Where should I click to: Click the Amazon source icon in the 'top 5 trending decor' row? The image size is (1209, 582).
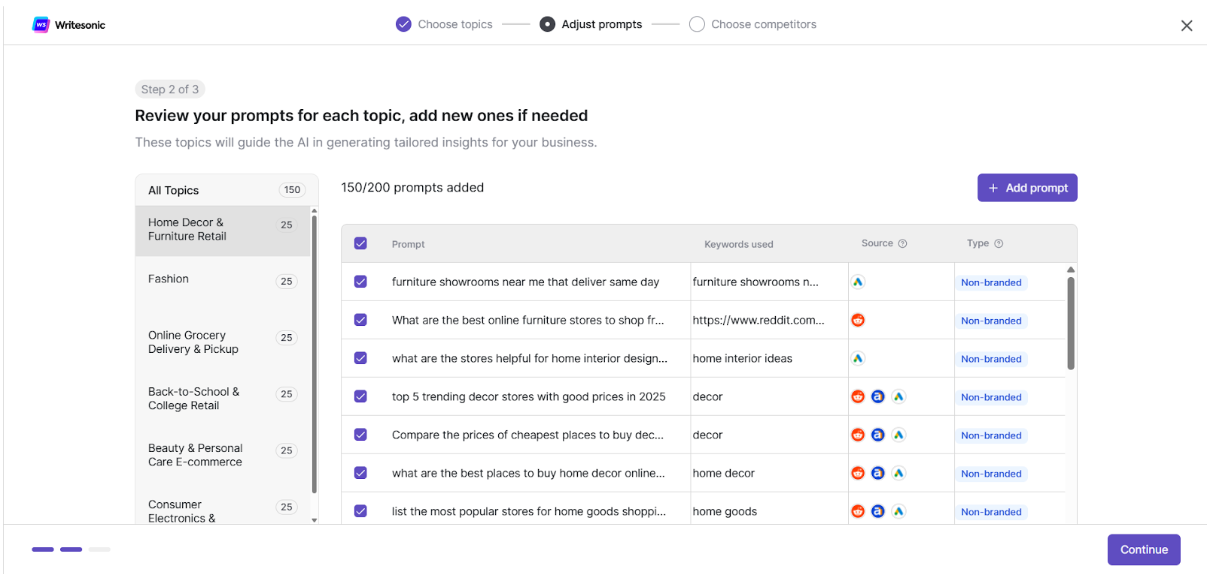[878, 396]
